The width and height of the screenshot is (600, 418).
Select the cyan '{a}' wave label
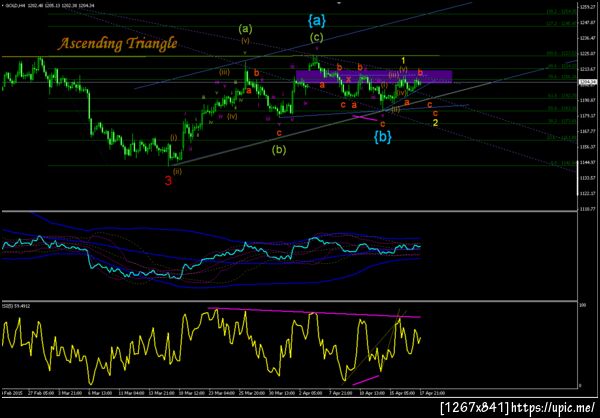[317, 21]
